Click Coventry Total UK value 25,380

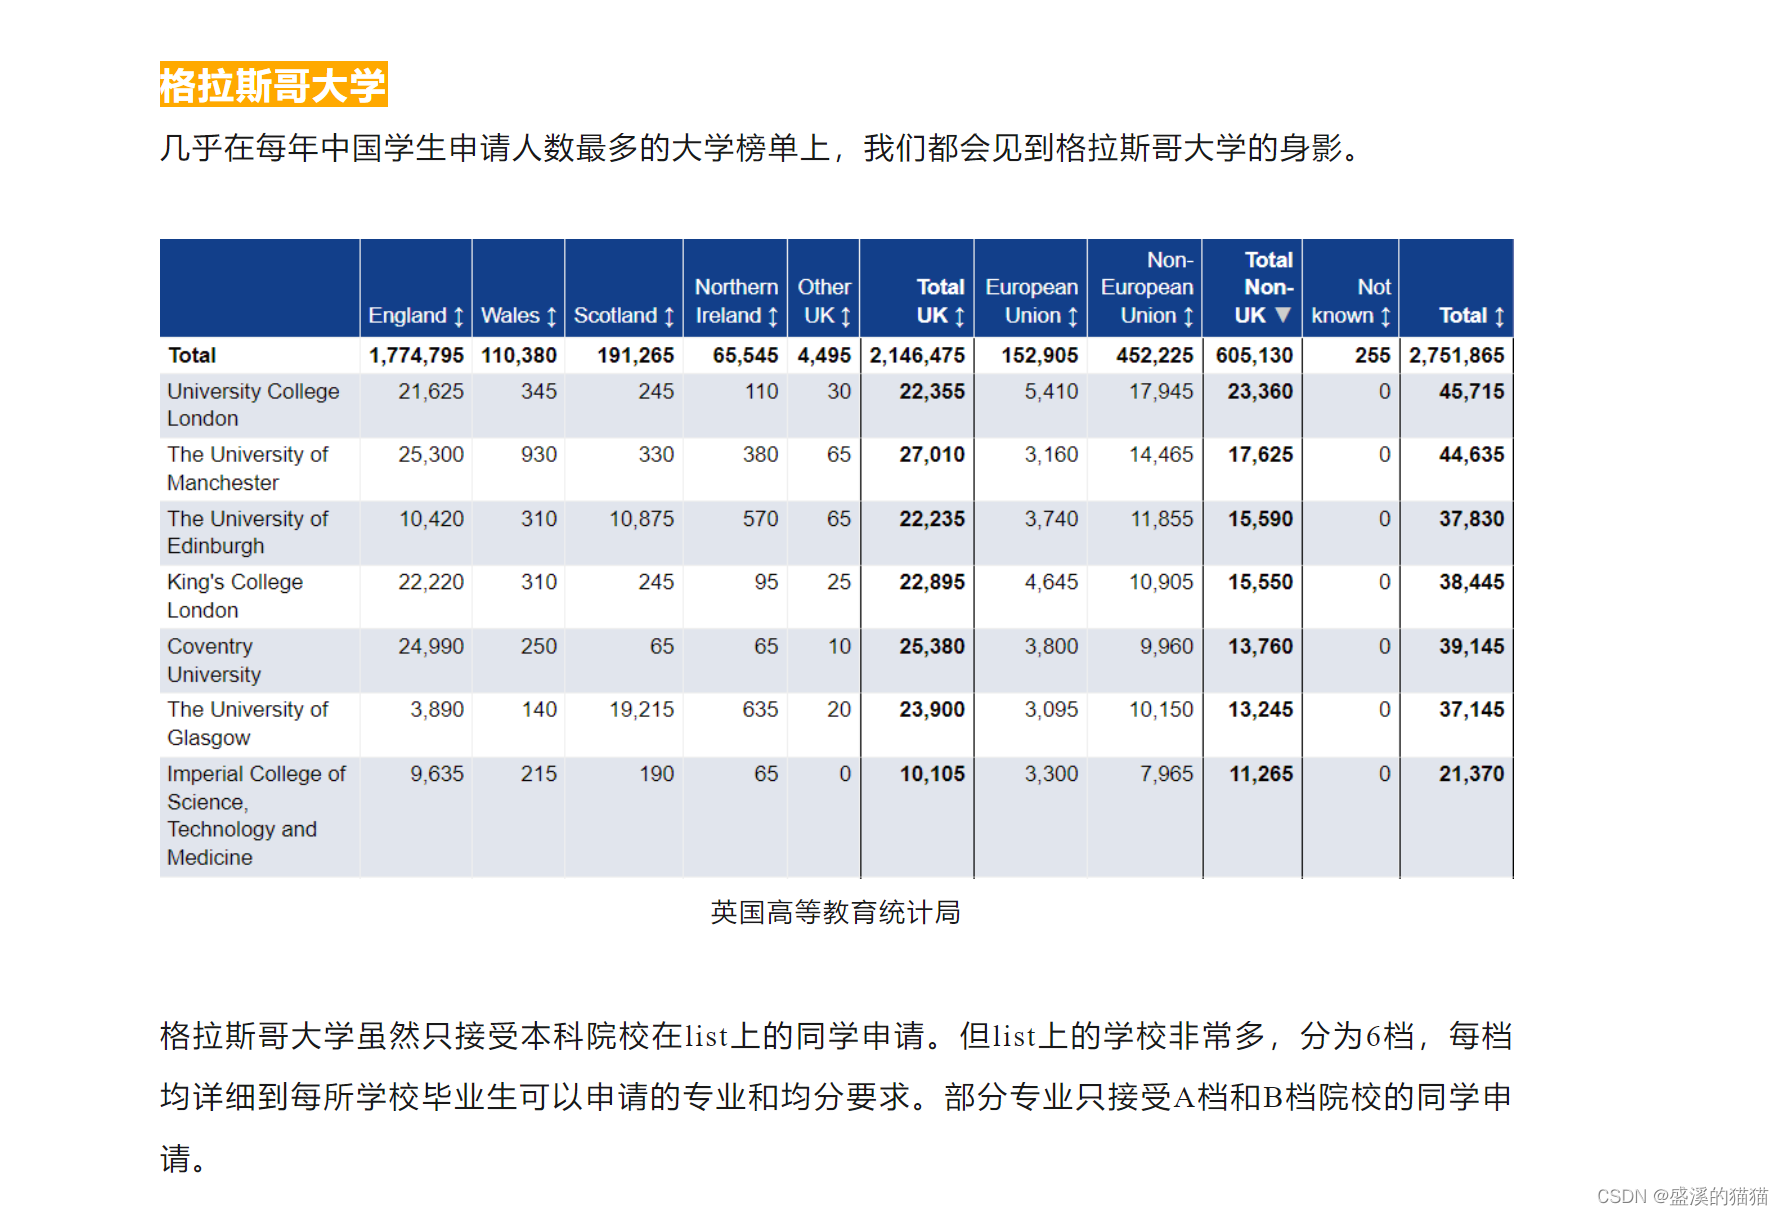tap(932, 646)
